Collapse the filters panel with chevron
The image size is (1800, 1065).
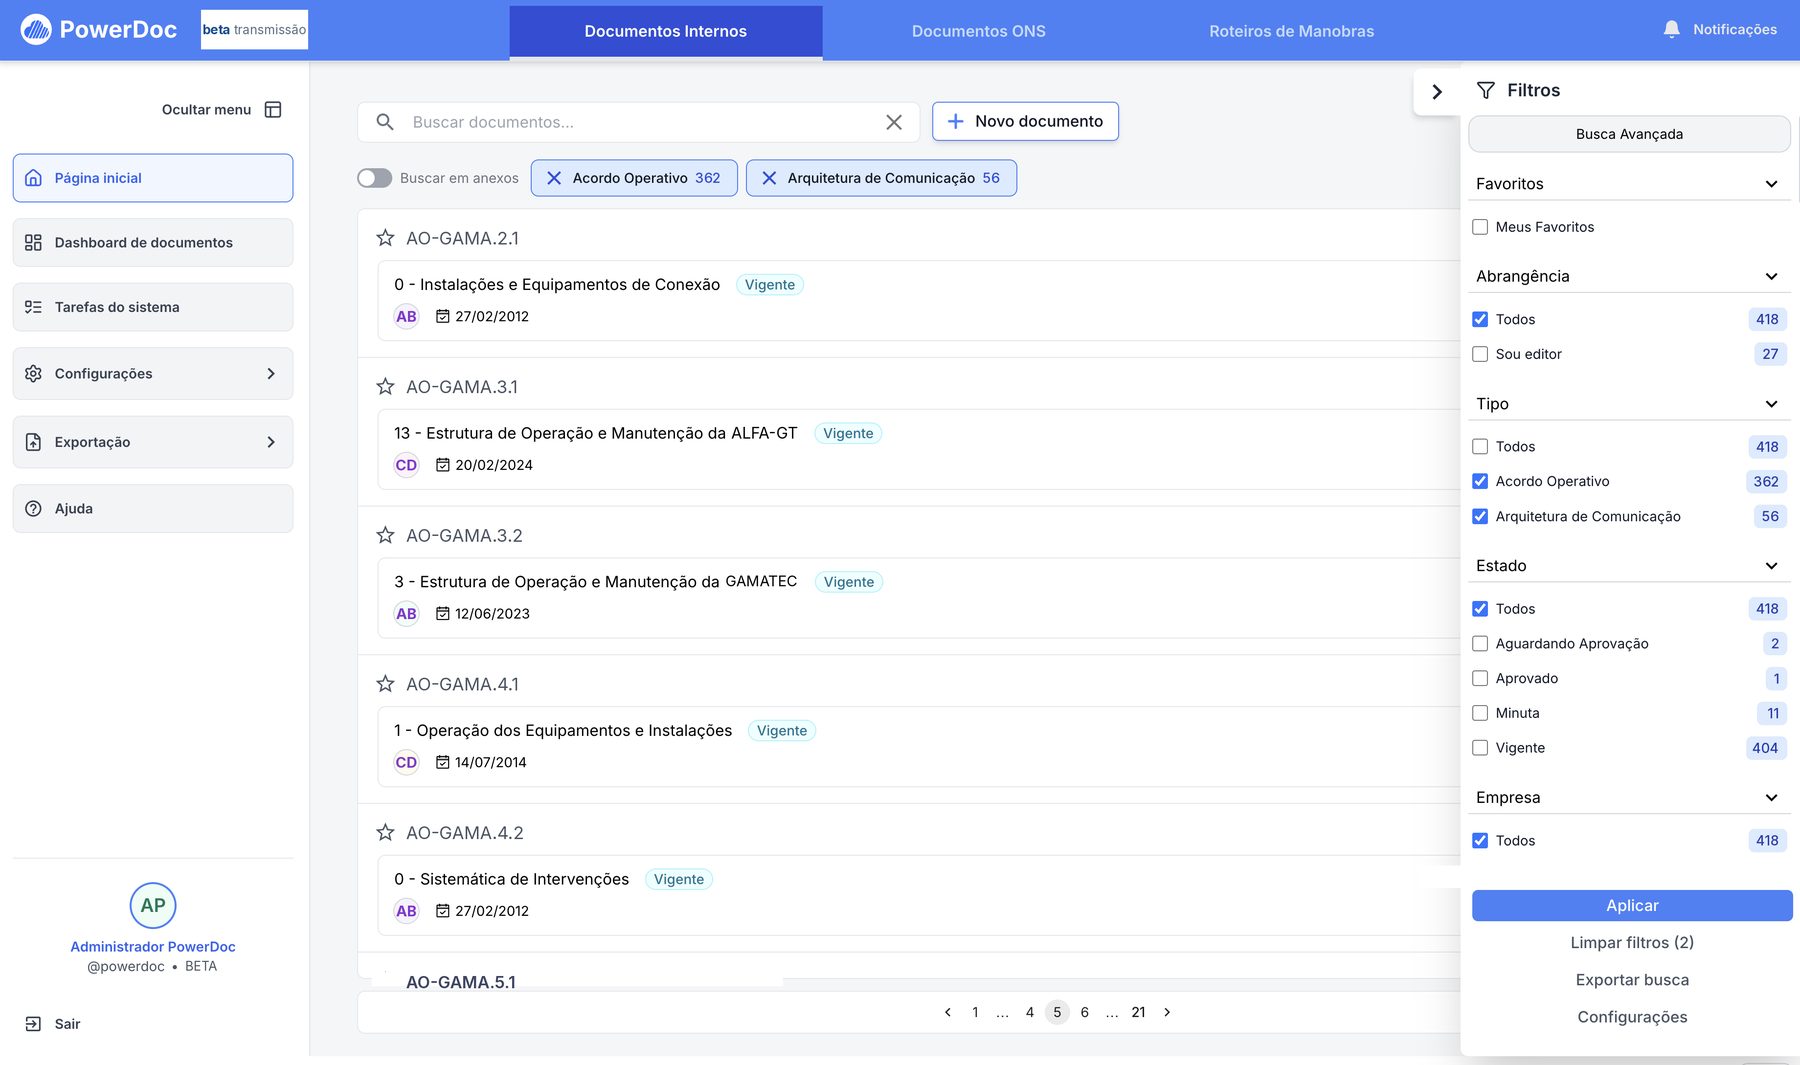1437,92
